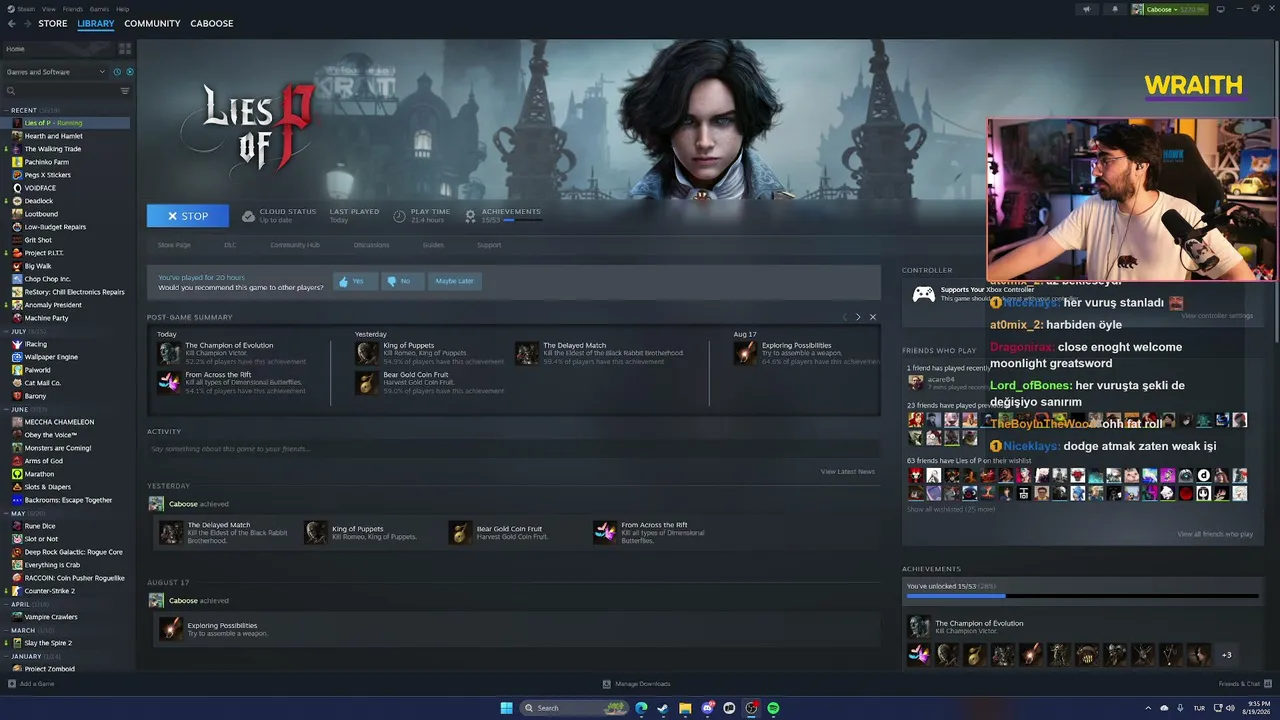Image resolution: width=1280 pixels, height=720 pixels.
Task: Go back using the navigation arrow
Action: pos(11,23)
